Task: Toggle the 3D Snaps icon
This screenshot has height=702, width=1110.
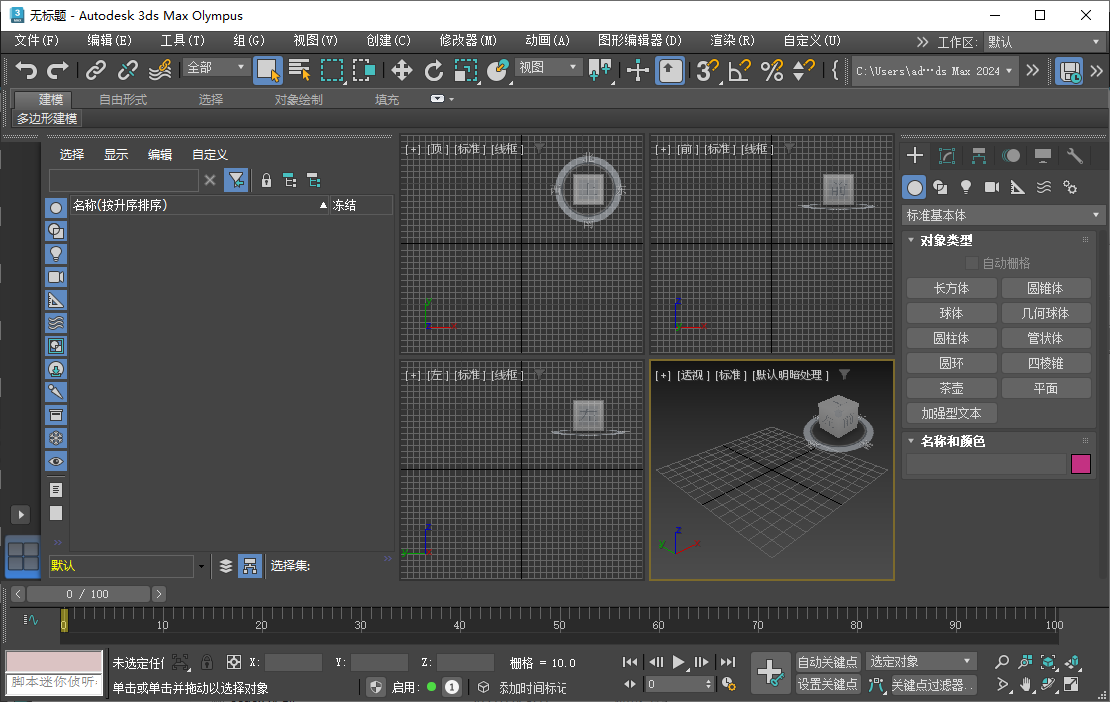Action: pyautogui.click(x=706, y=70)
